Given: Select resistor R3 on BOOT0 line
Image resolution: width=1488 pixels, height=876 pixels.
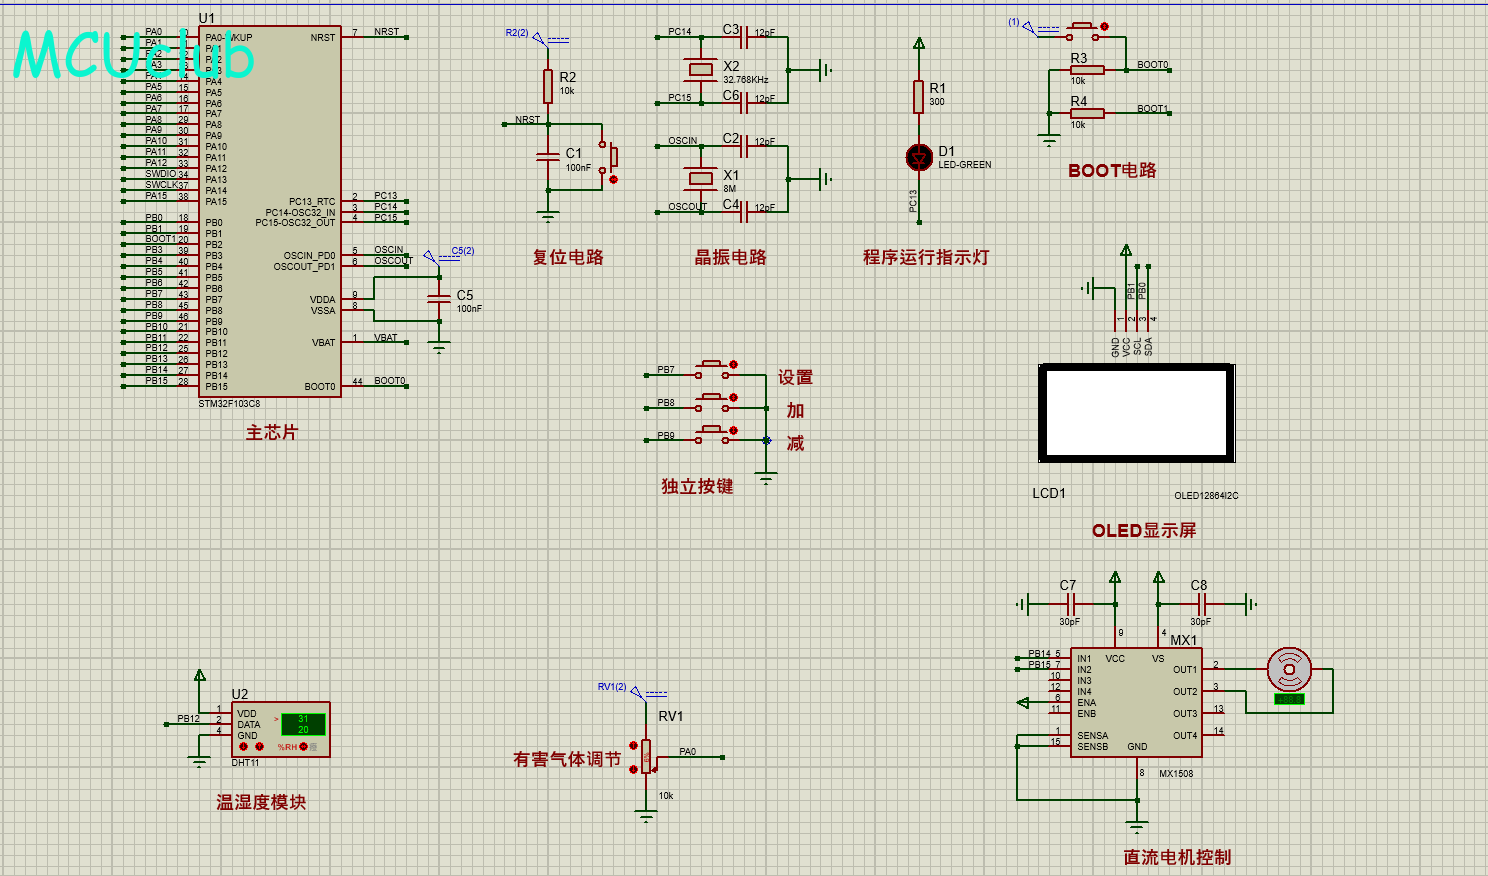Looking at the screenshot, I should pyautogui.click(x=1087, y=70).
